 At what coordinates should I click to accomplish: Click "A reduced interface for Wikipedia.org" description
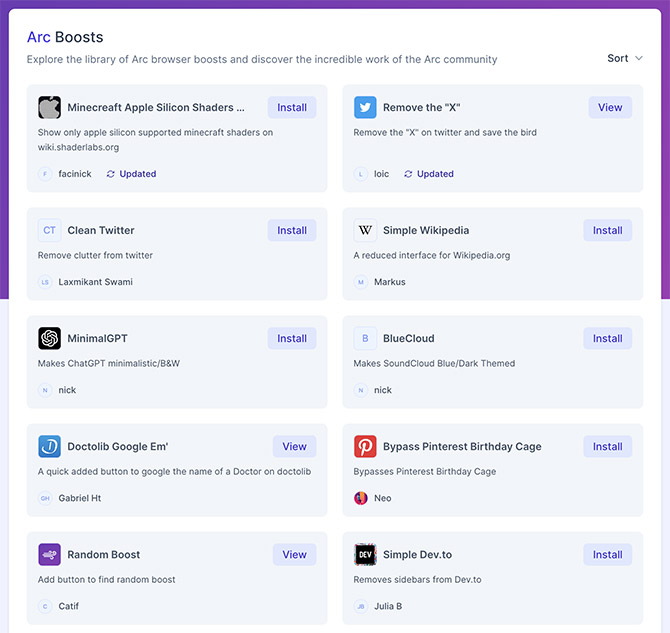[432, 256]
